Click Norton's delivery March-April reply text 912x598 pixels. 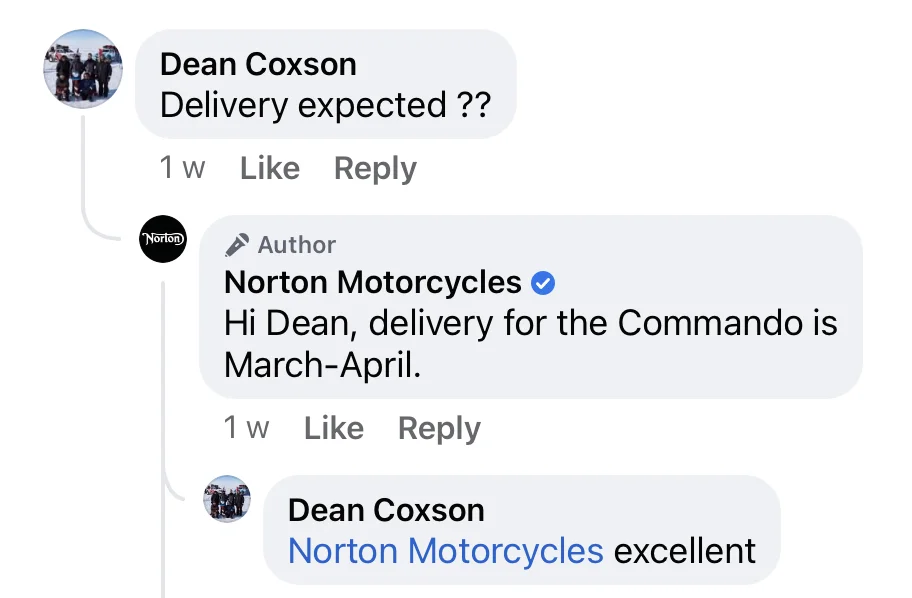click(530, 344)
